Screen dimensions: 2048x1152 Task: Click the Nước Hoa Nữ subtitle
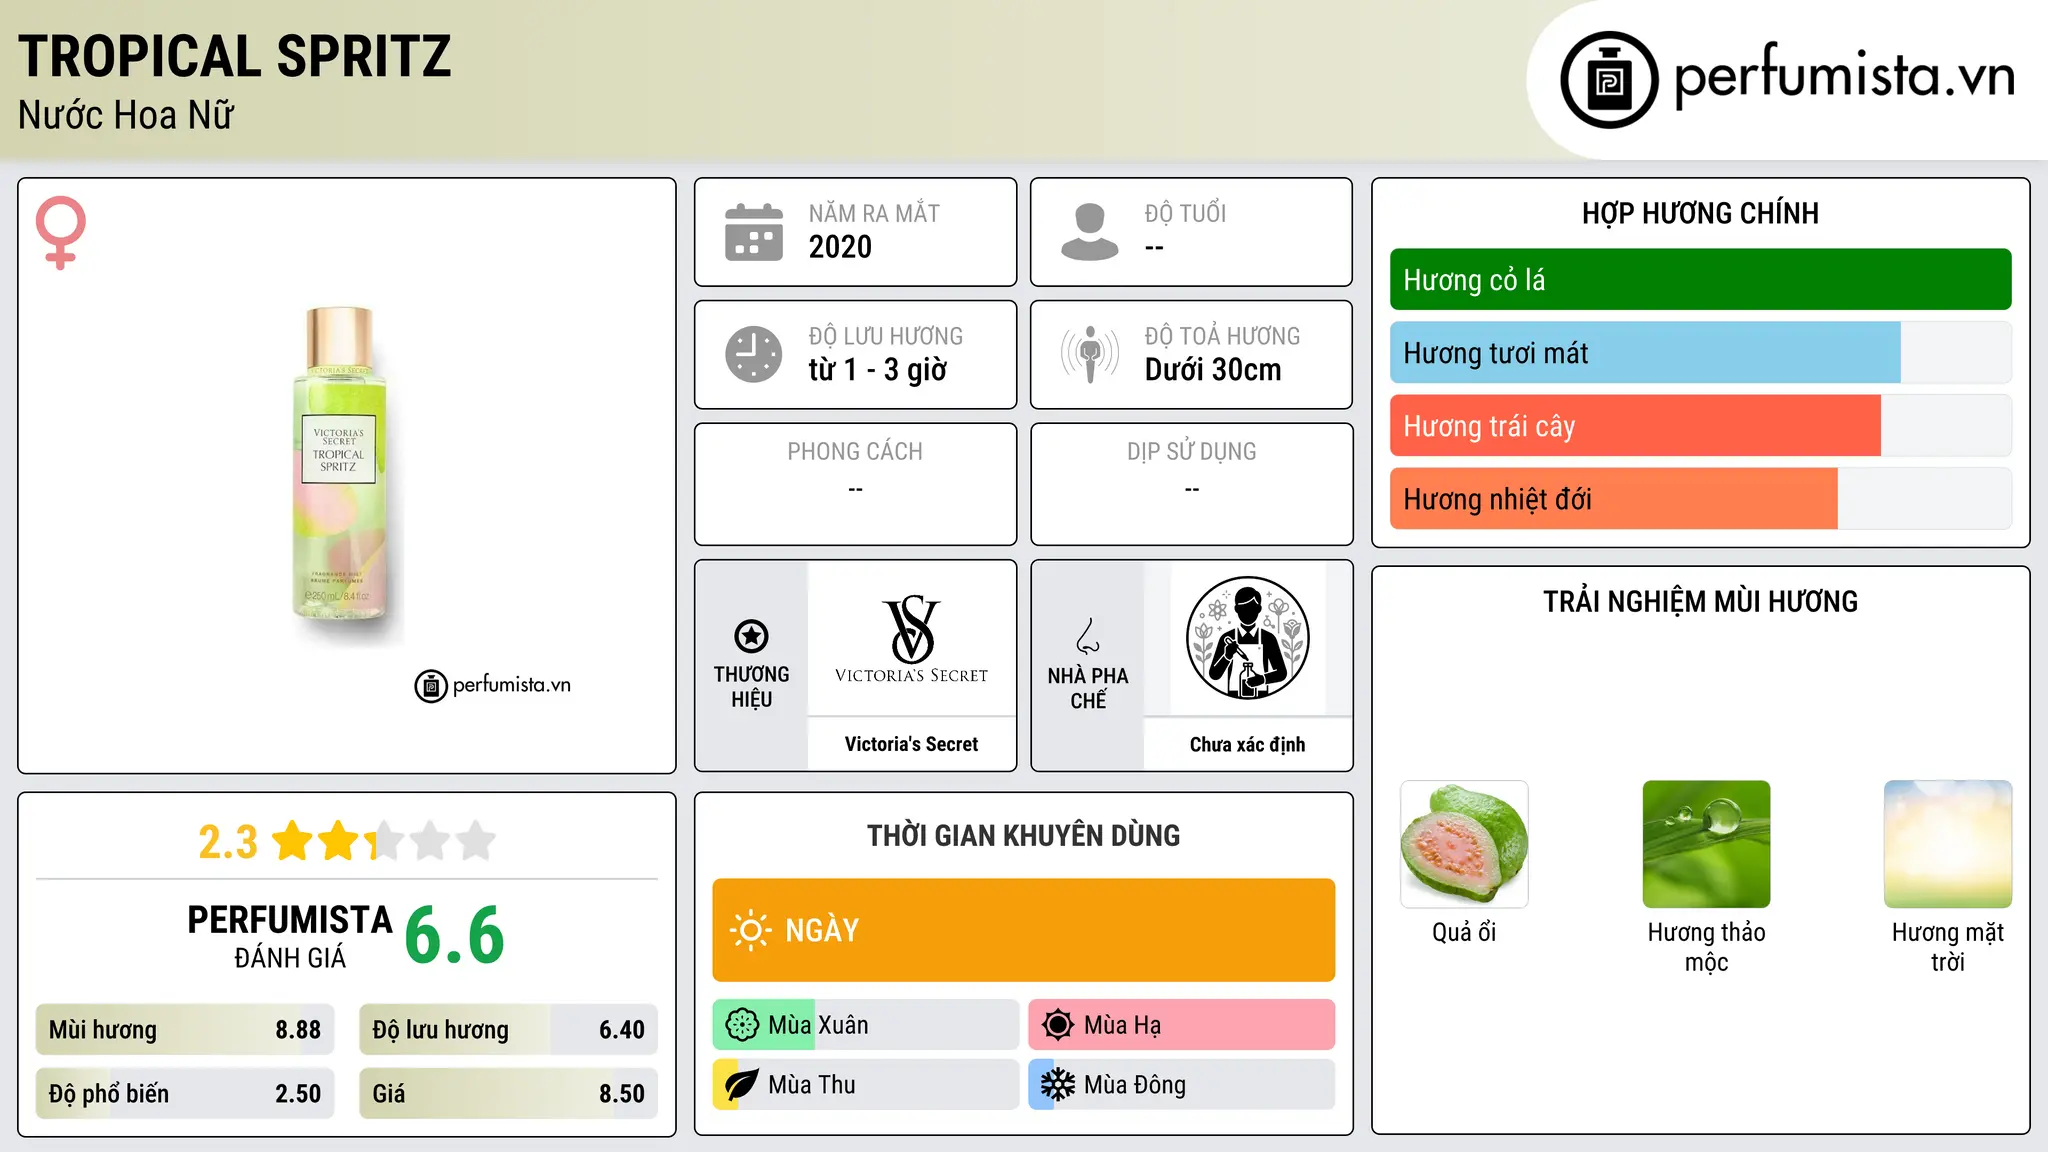pyautogui.click(x=126, y=115)
